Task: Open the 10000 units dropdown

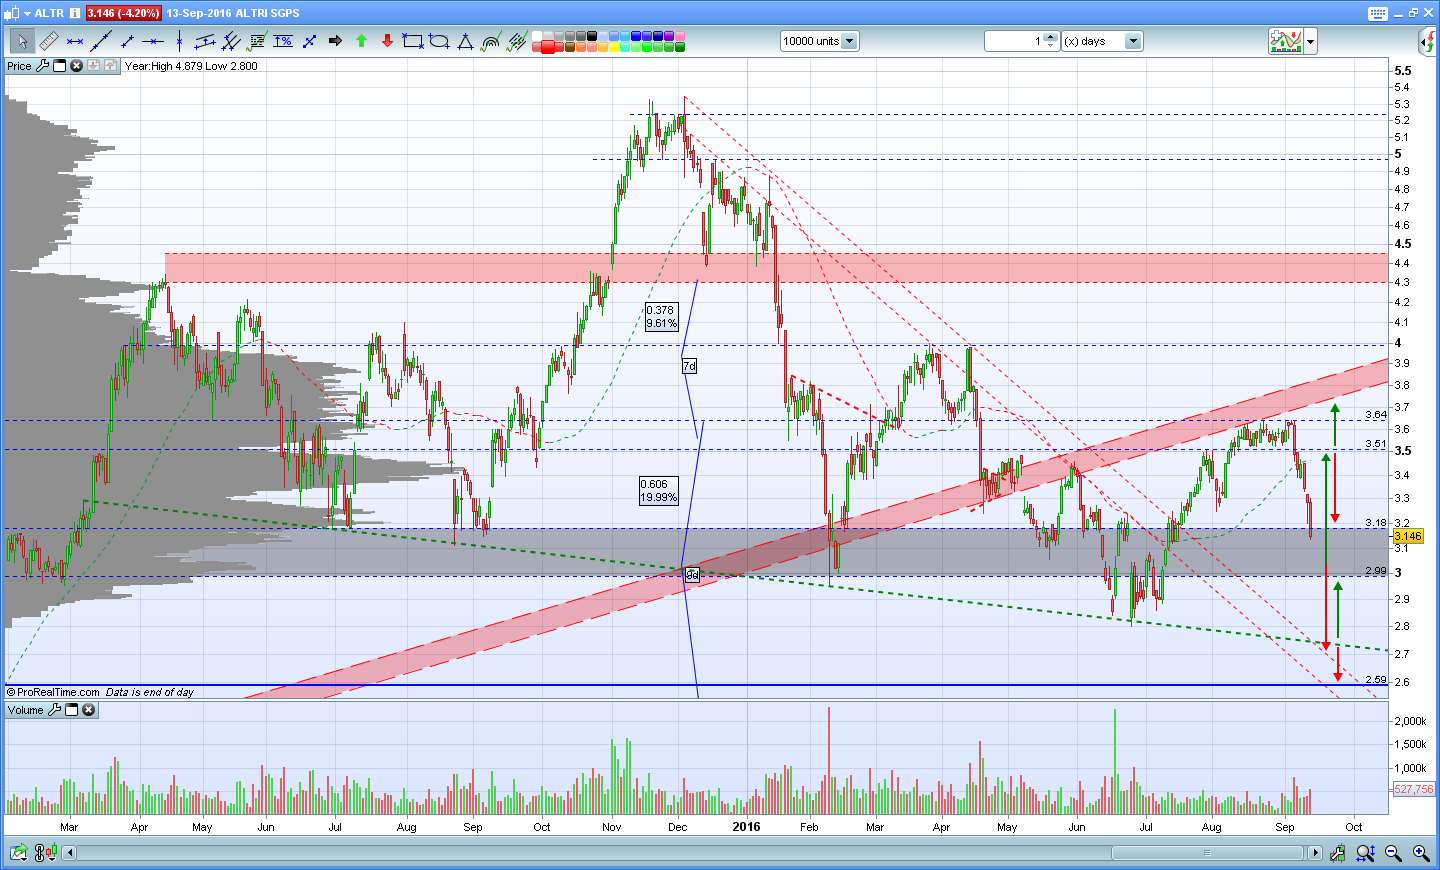Action: 849,41
